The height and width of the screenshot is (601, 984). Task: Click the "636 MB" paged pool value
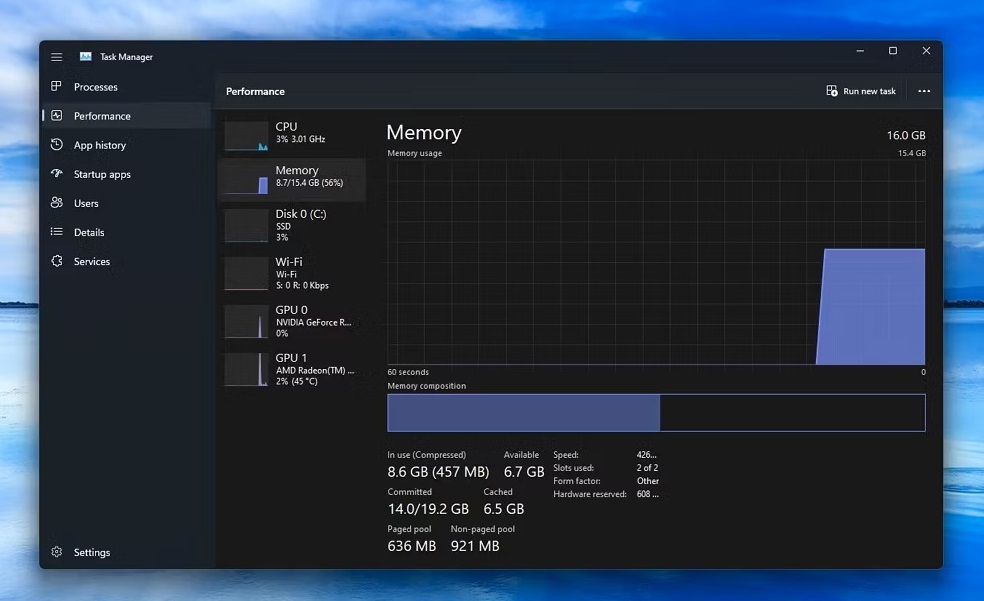(412, 546)
